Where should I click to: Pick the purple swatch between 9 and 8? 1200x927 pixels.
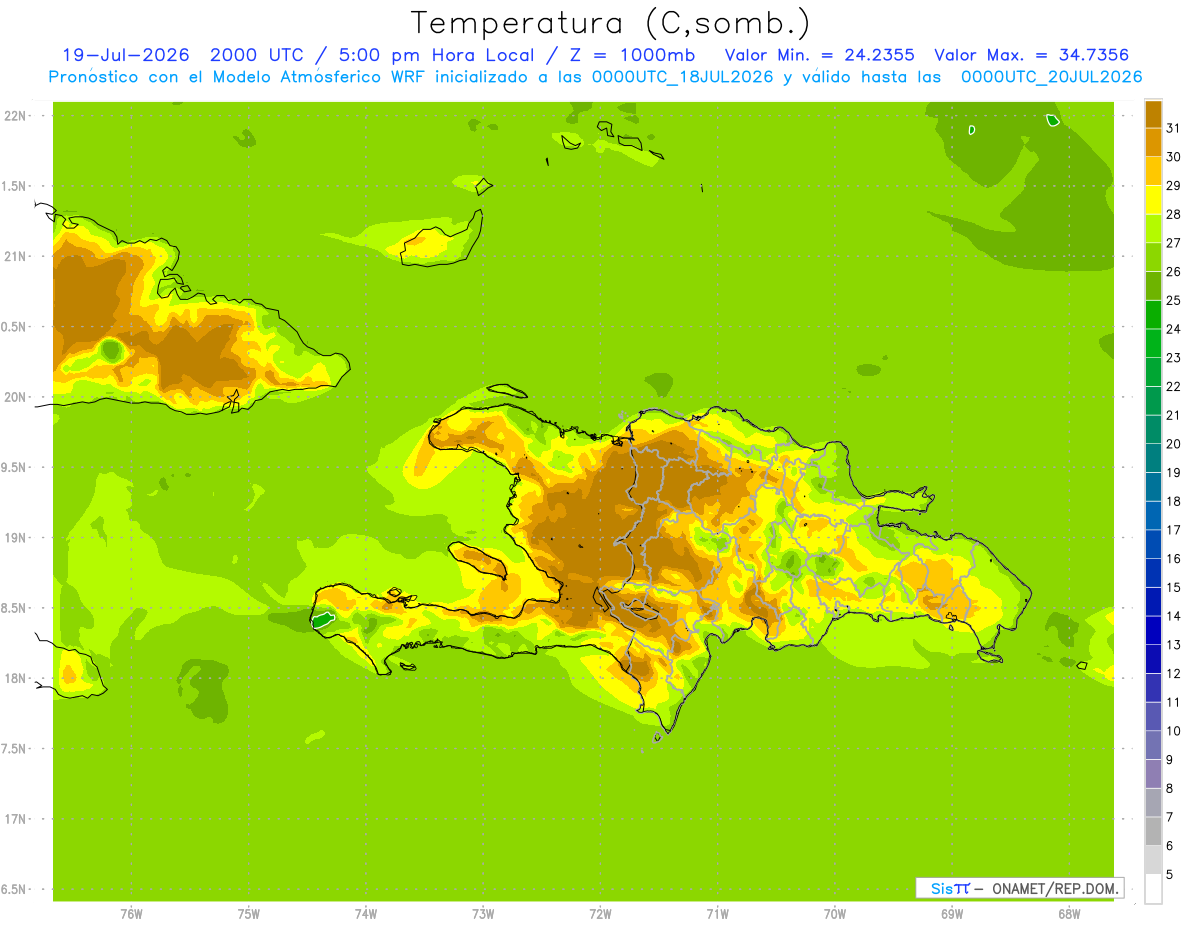point(1153,774)
